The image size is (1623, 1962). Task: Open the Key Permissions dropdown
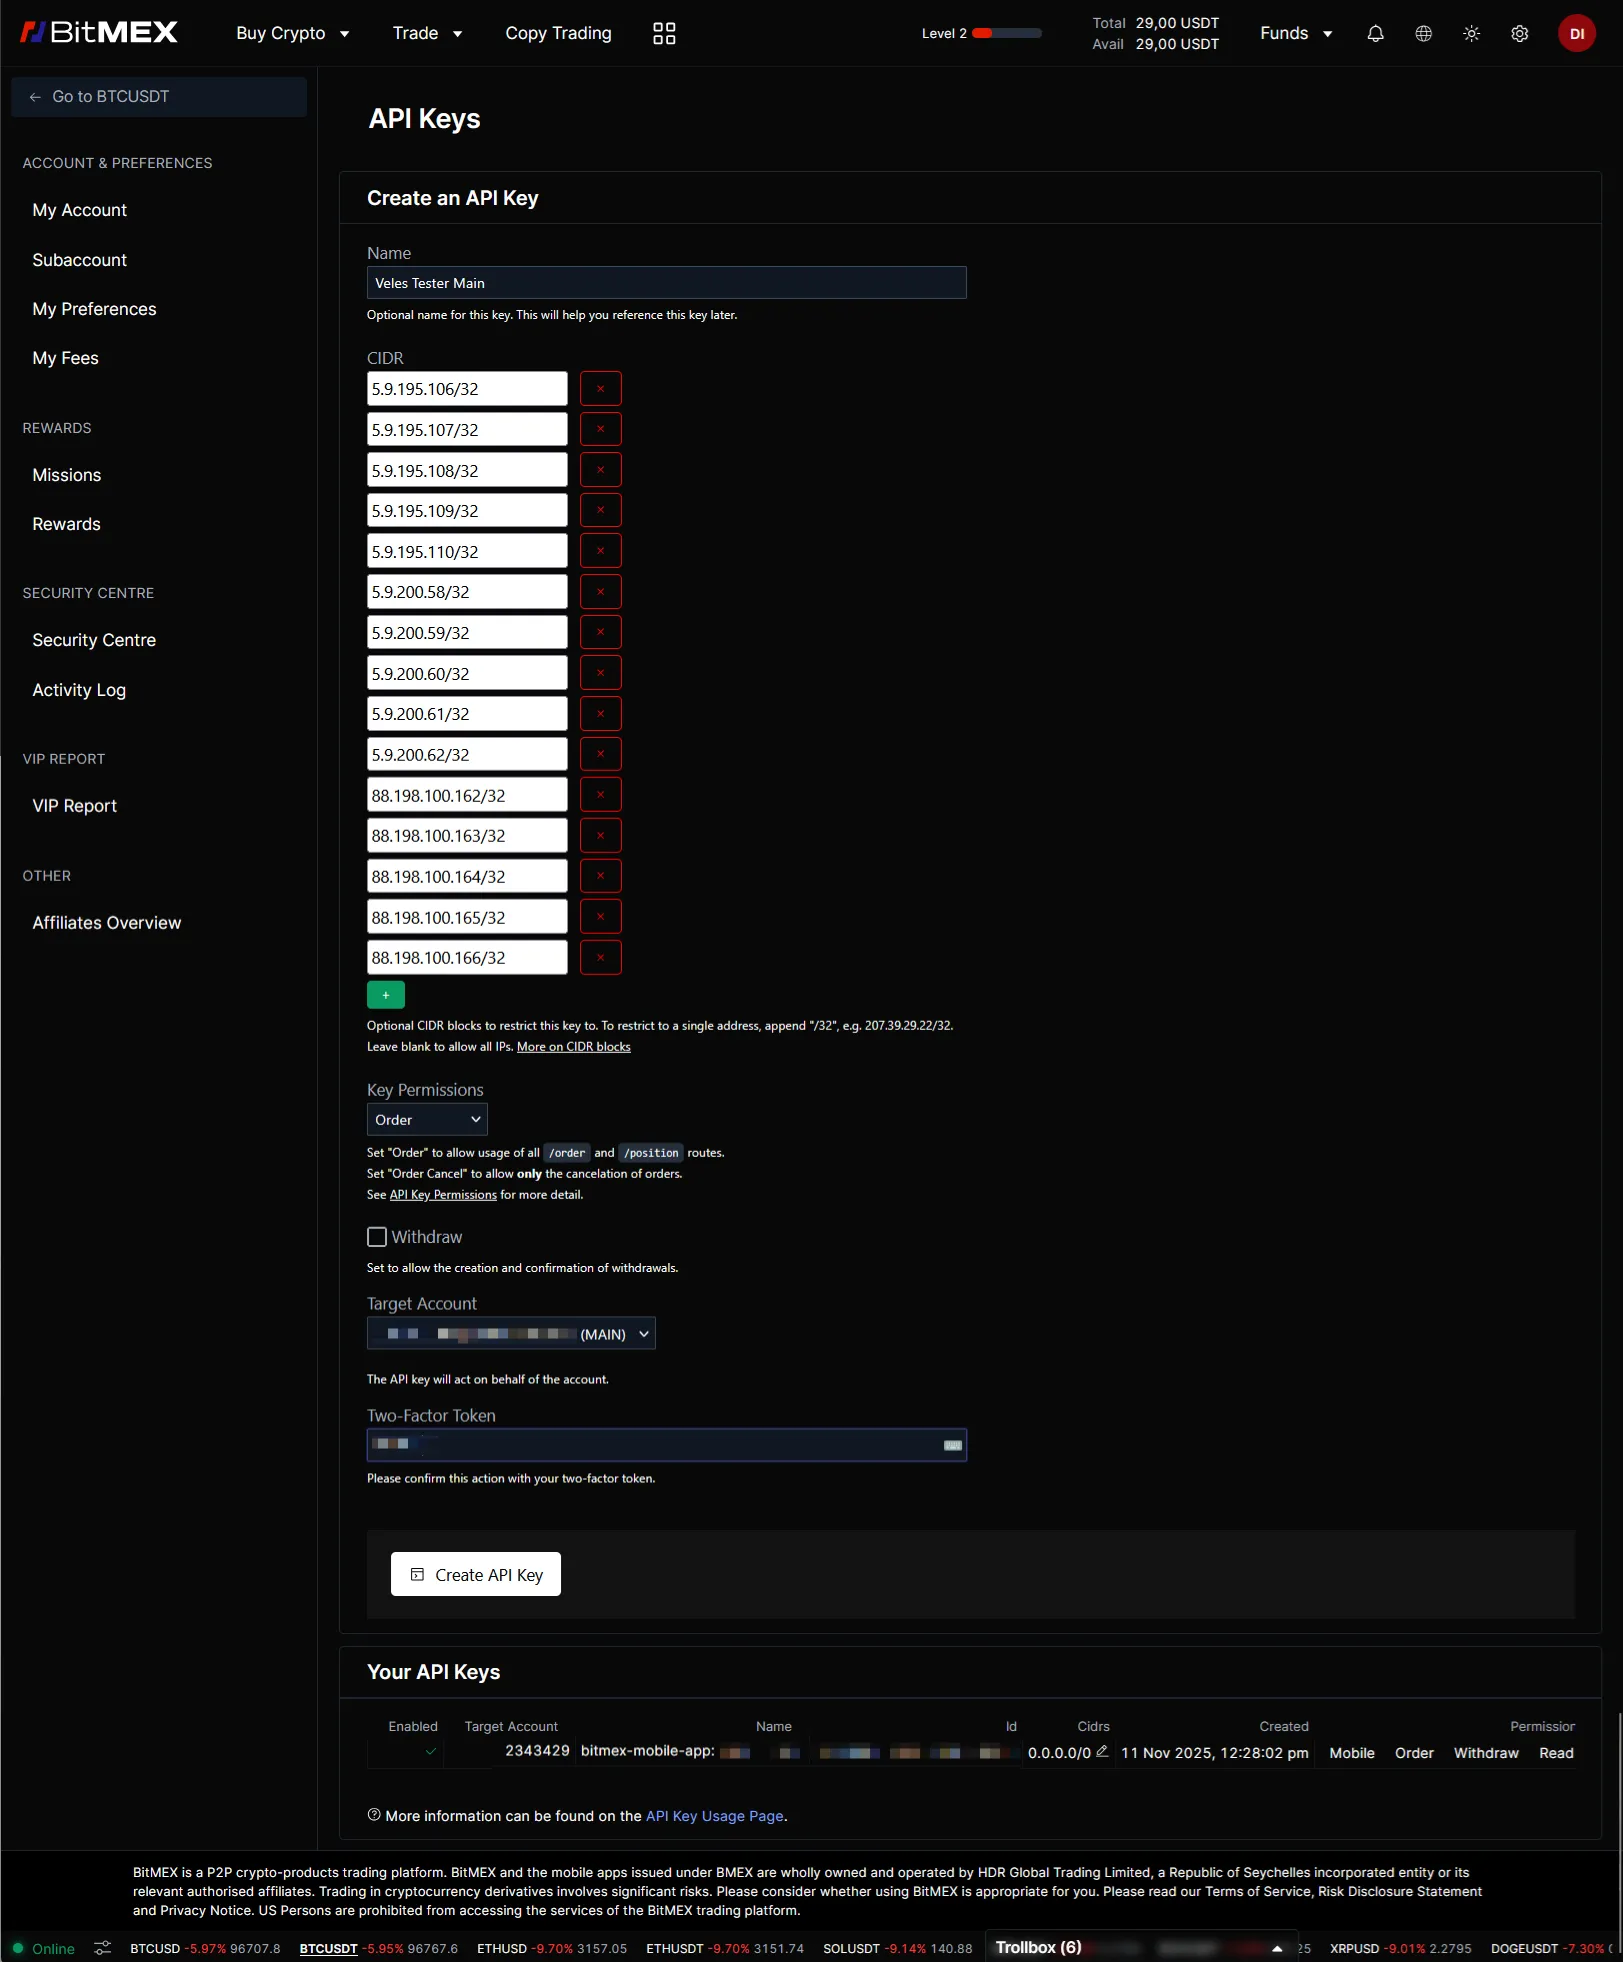pyautogui.click(x=426, y=1119)
